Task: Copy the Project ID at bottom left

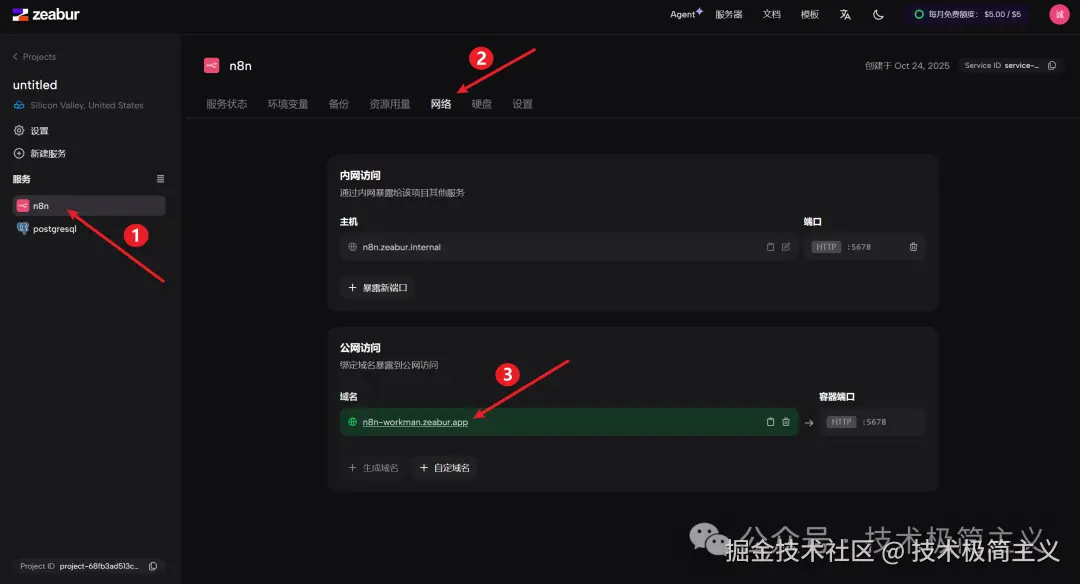Action: pos(152,565)
